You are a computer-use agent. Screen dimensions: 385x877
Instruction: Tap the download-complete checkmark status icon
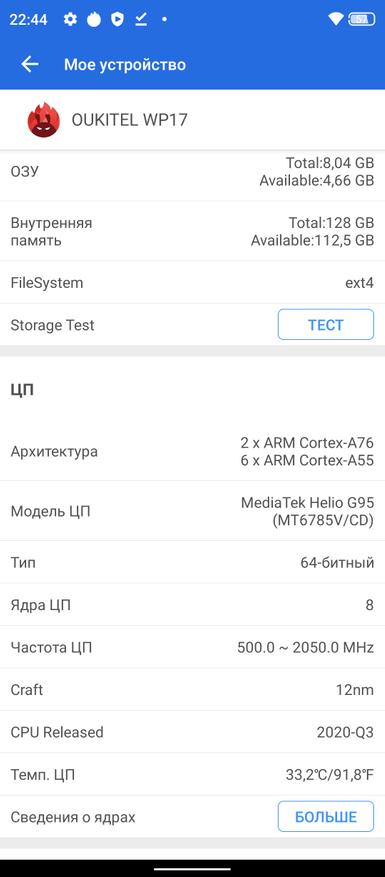(141, 20)
